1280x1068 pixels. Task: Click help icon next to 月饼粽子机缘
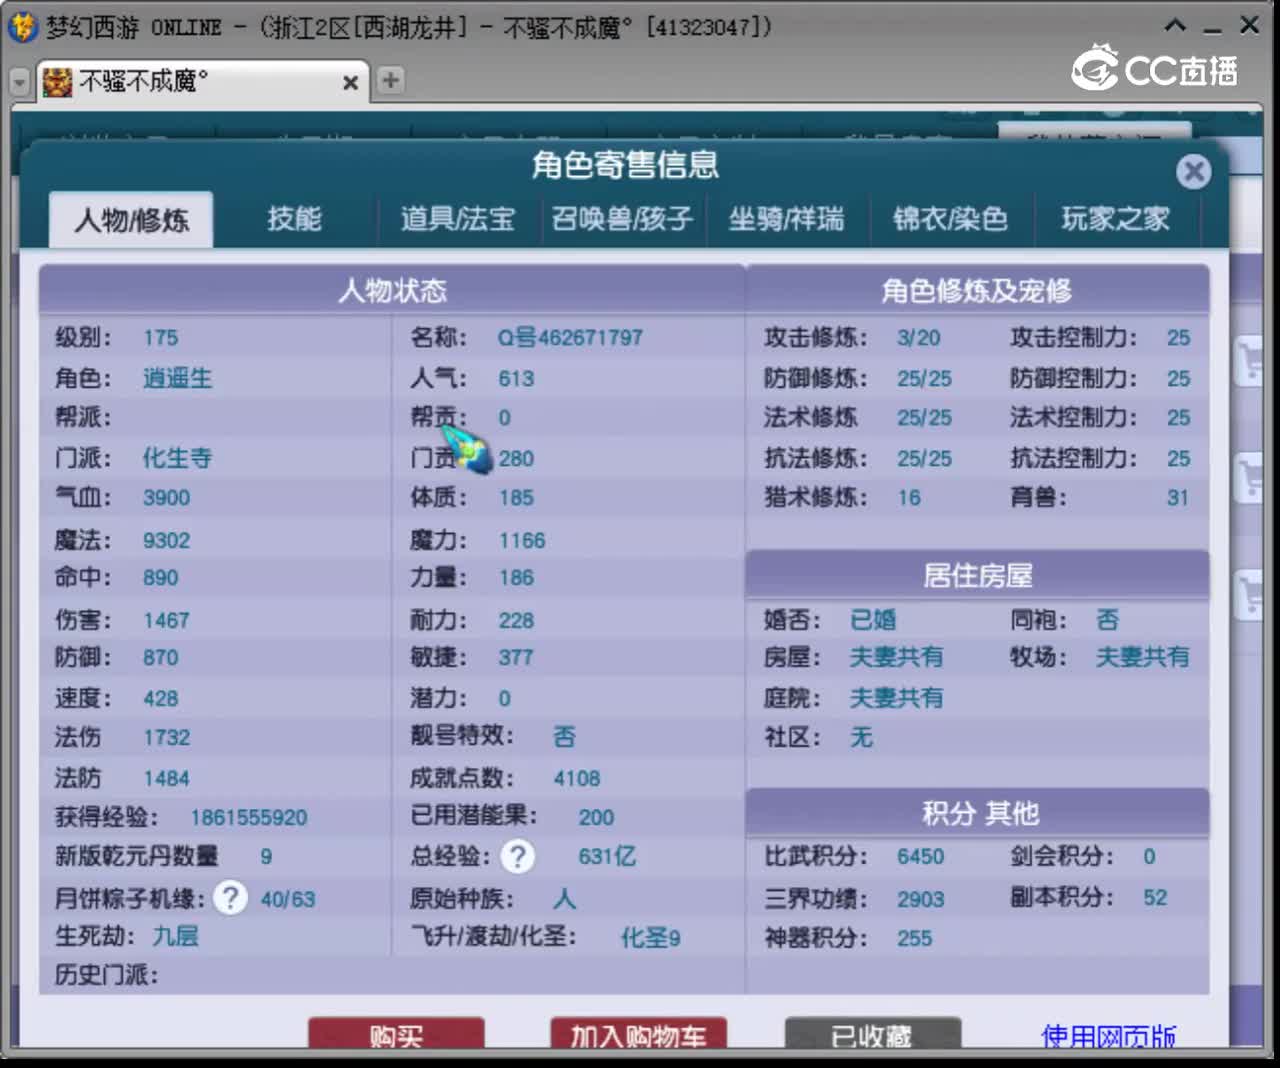[230, 897]
